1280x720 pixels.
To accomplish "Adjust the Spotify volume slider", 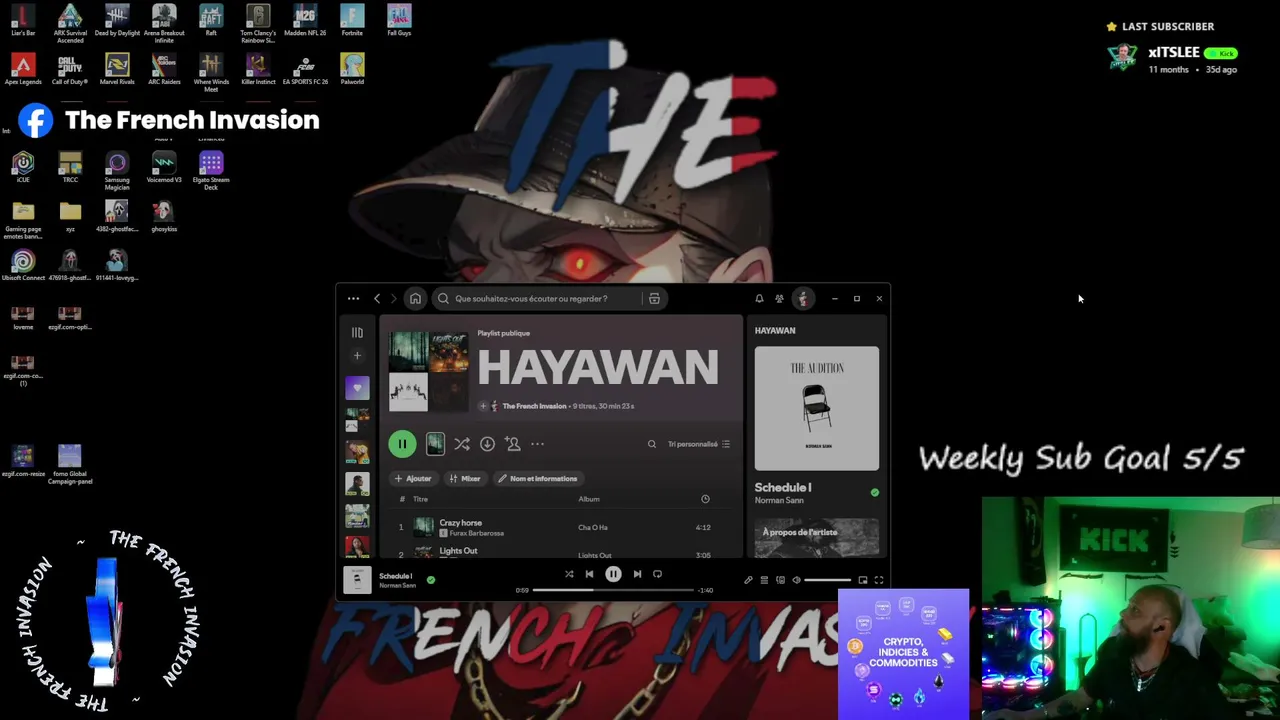I will coord(828,580).
